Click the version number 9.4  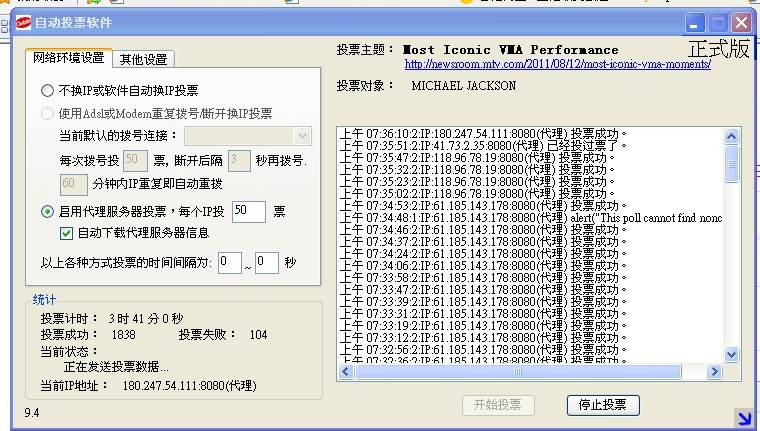click(32, 413)
